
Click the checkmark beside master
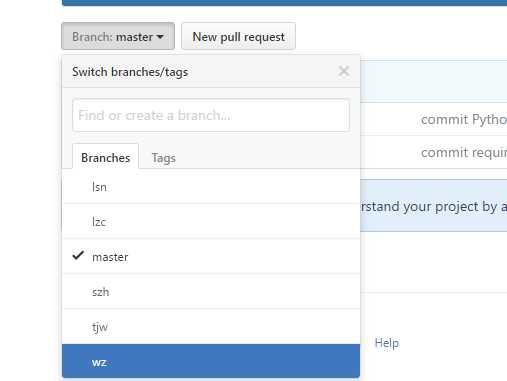(x=78, y=255)
